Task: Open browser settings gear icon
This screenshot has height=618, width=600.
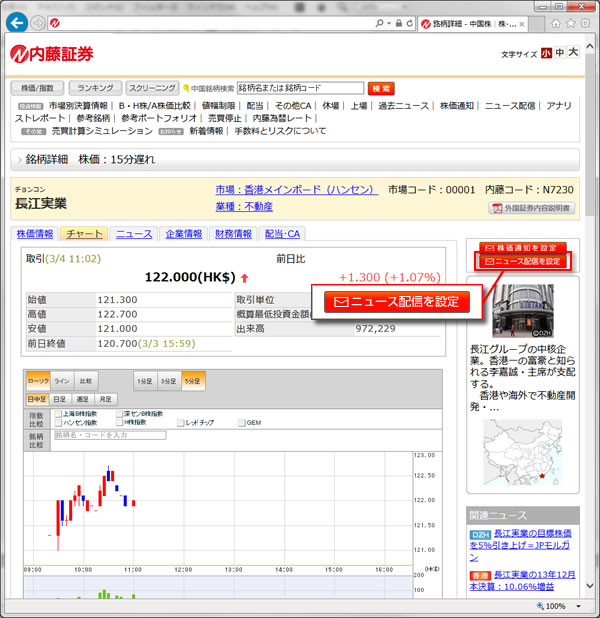Action: [x=585, y=23]
